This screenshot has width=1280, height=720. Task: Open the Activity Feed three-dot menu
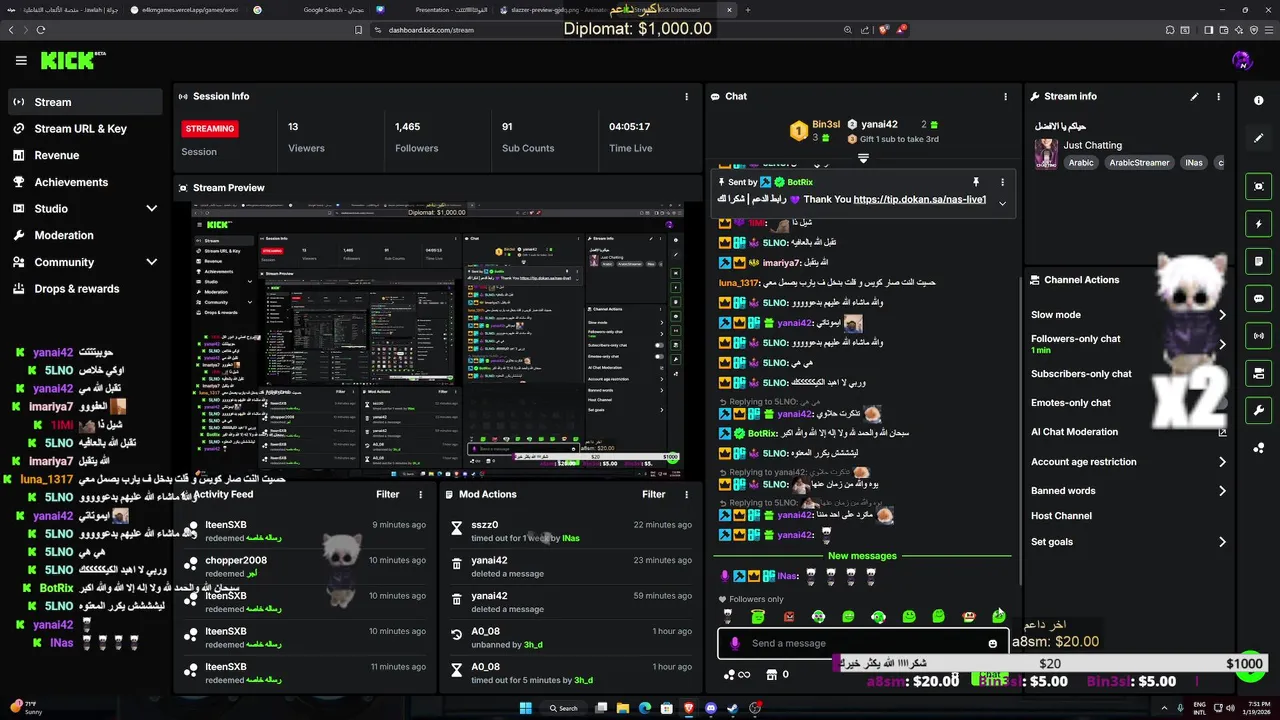point(420,495)
